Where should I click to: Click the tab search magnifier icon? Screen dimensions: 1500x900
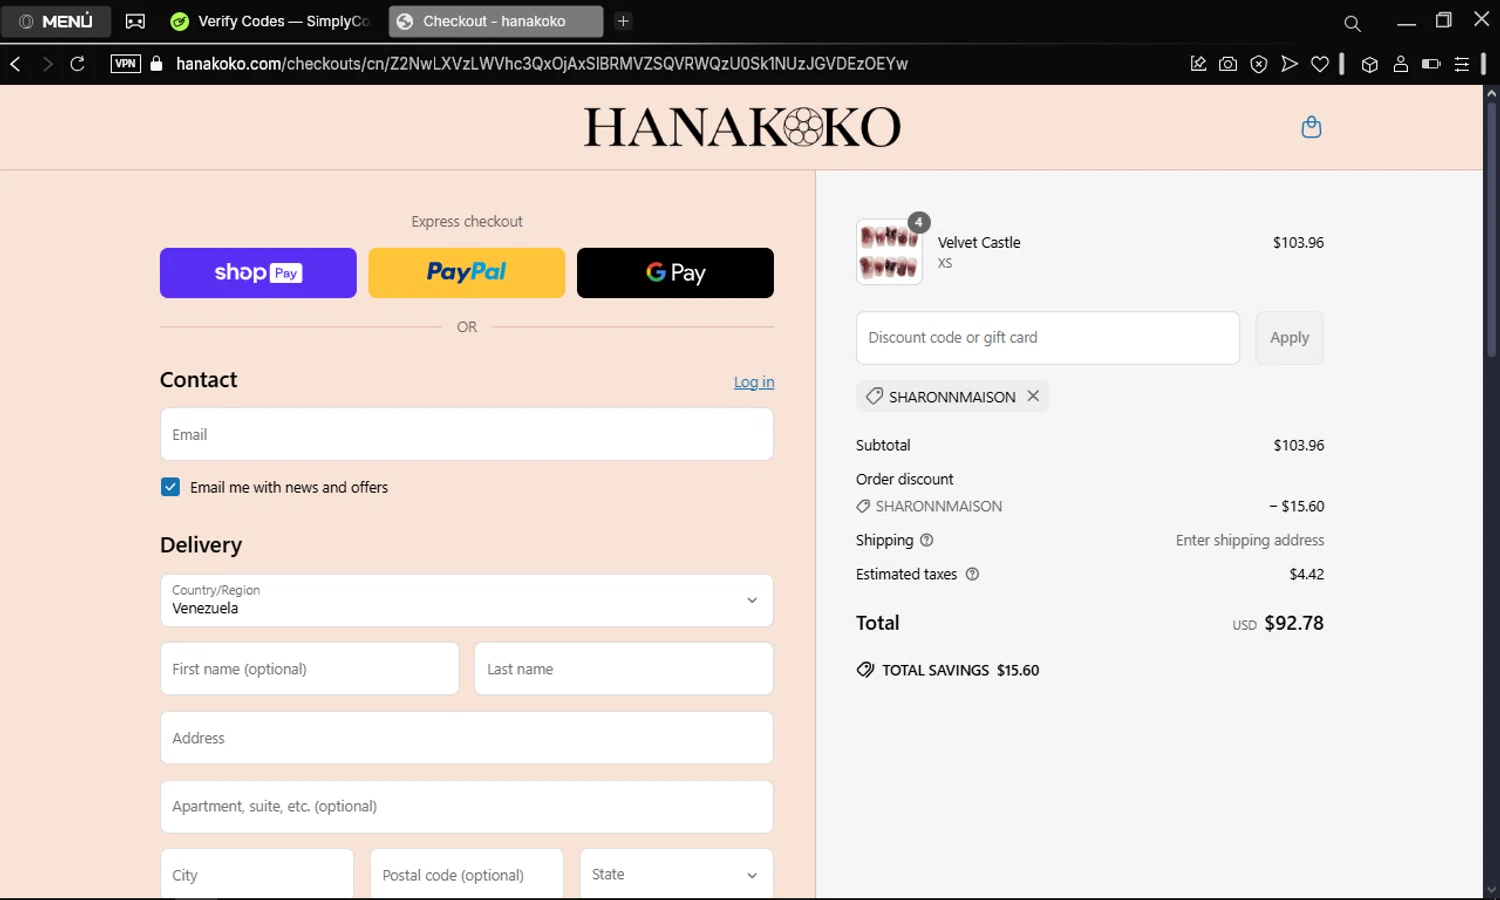point(1352,23)
